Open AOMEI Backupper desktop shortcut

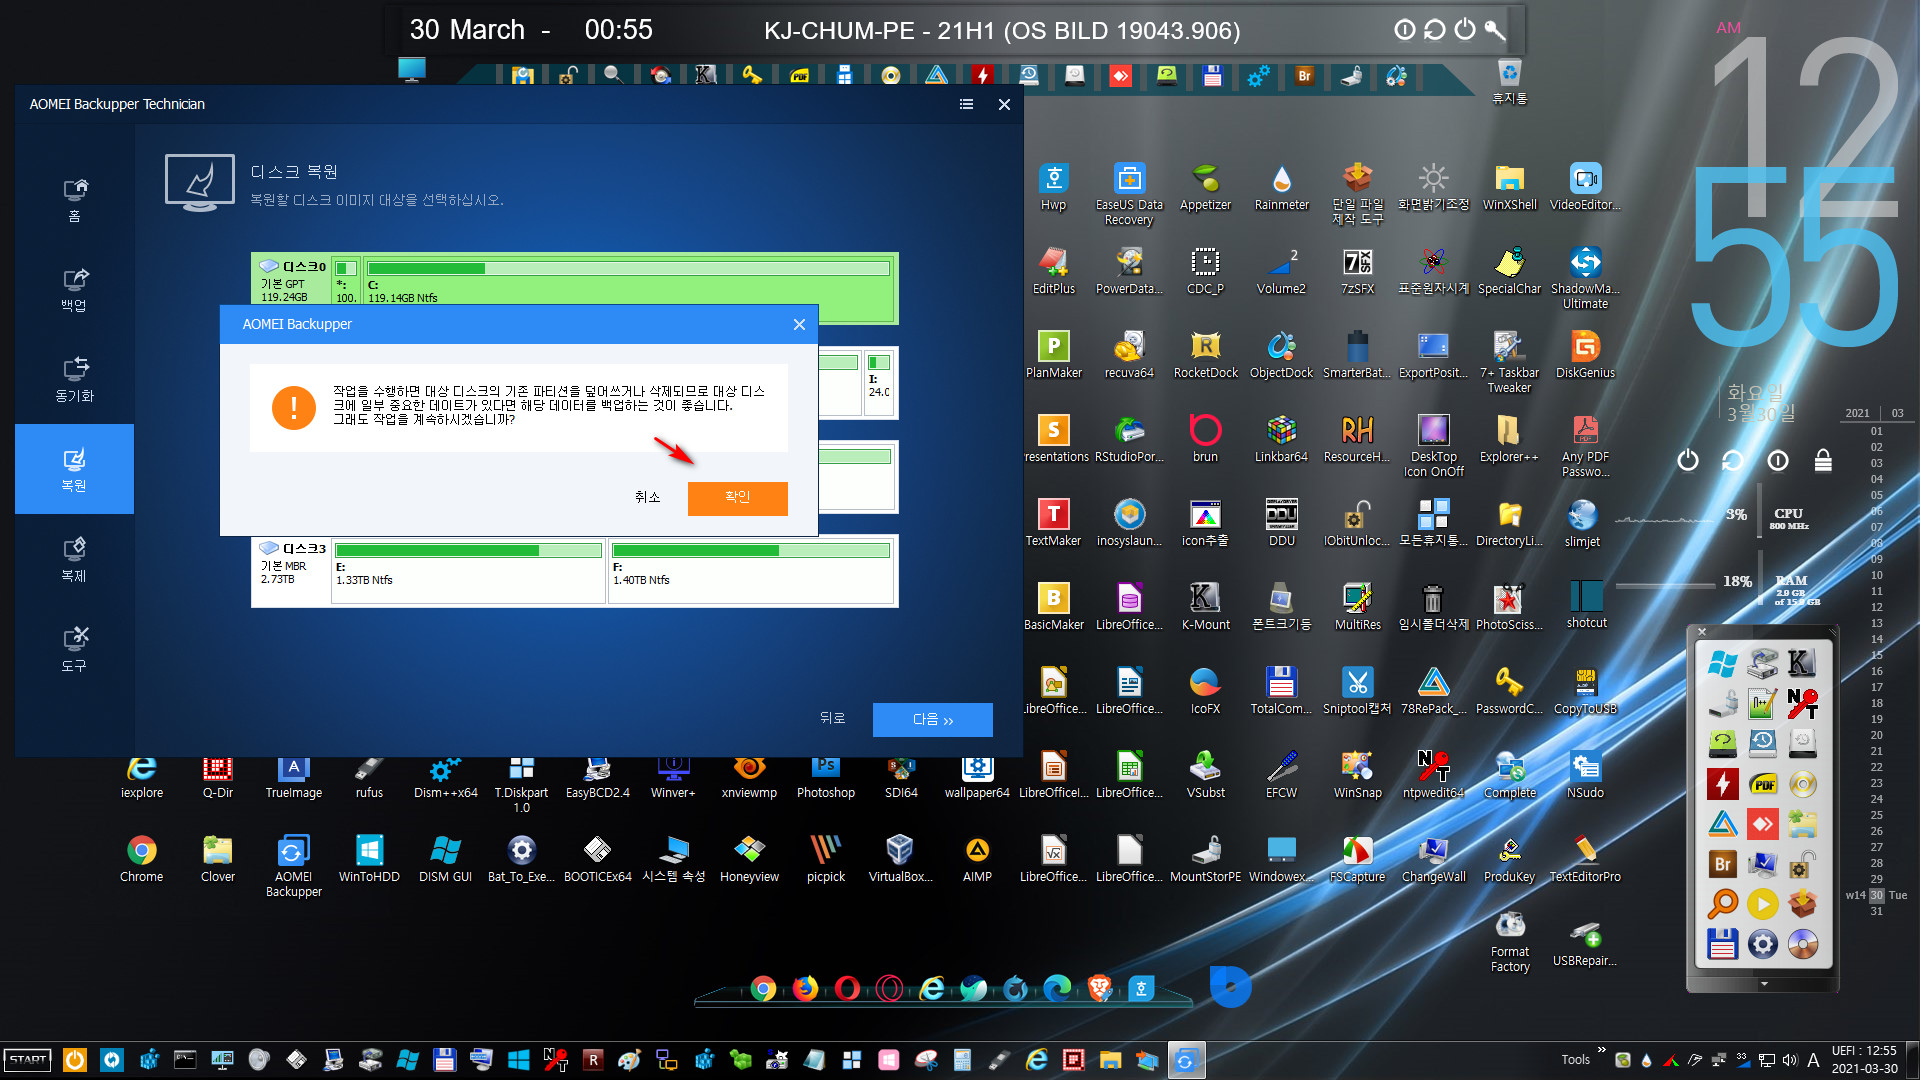(293, 865)
